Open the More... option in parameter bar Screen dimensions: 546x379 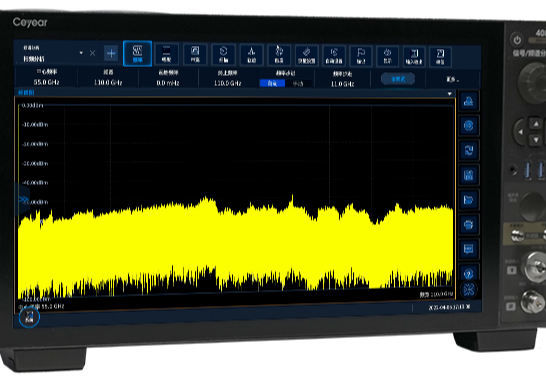tap(453, 80)
